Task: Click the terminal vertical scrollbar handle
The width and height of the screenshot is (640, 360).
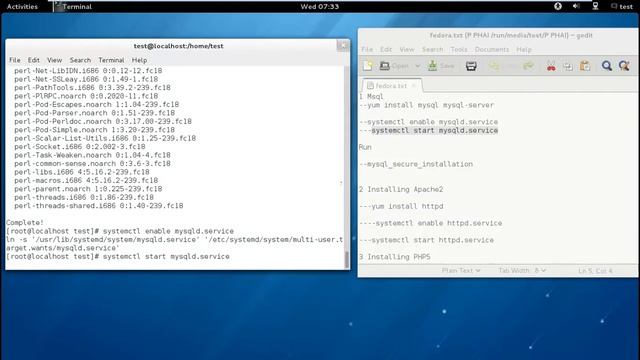Action: tap(347, 260)
